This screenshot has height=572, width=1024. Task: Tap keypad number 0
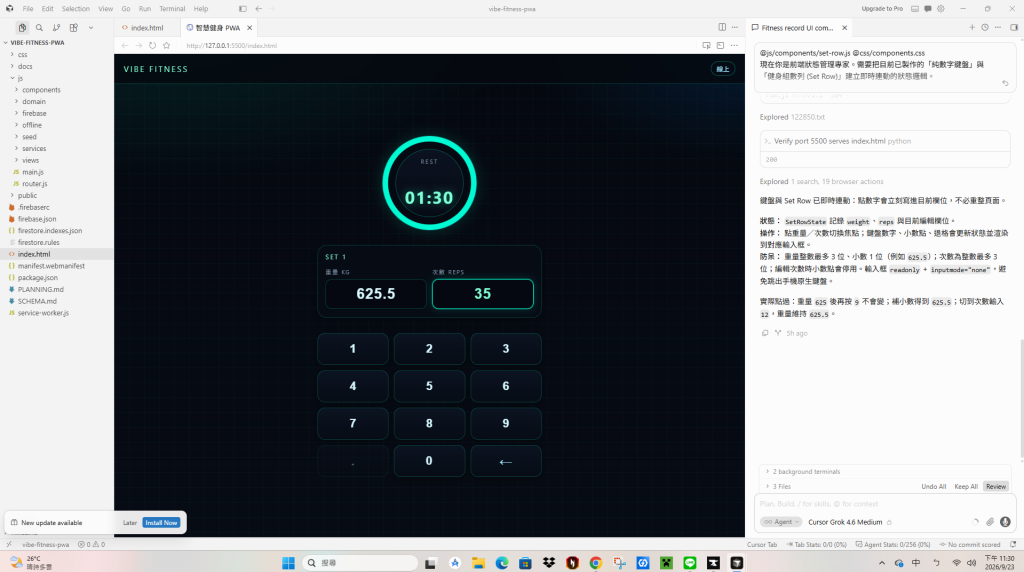click(x=429, y=461)
